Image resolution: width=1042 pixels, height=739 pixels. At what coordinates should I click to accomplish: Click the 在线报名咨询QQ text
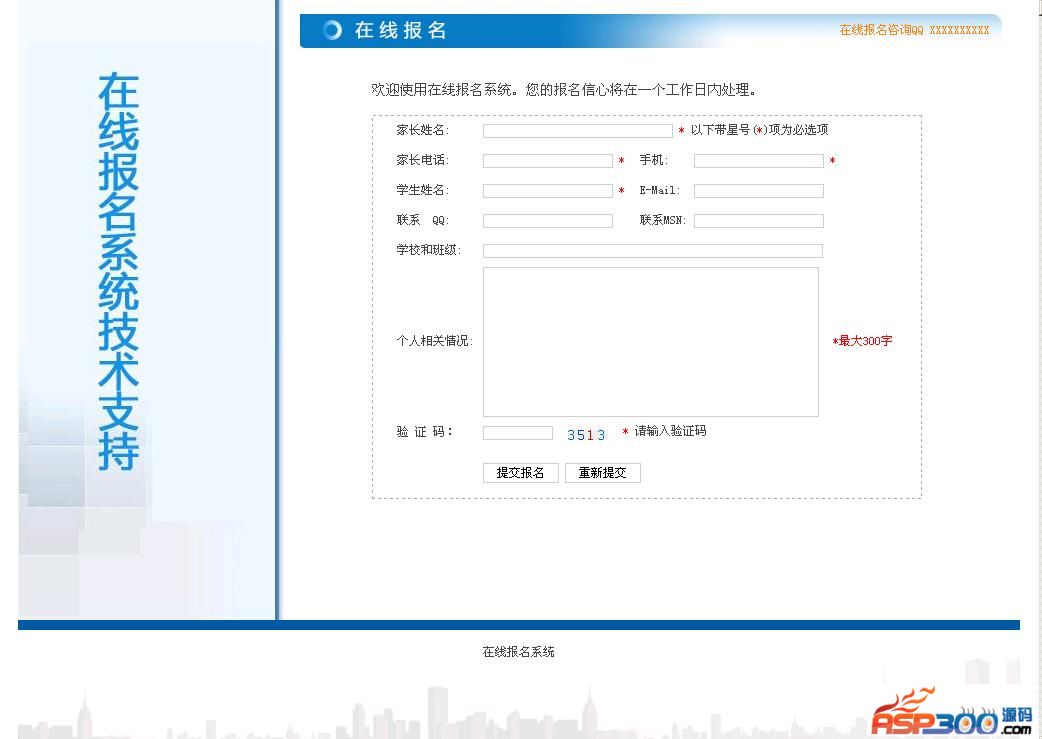click(x=914, y=30)
